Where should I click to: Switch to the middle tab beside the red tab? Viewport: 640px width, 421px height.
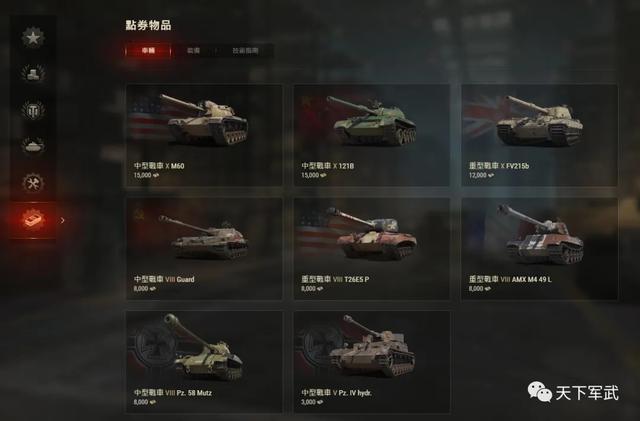[x=193, y=51]
